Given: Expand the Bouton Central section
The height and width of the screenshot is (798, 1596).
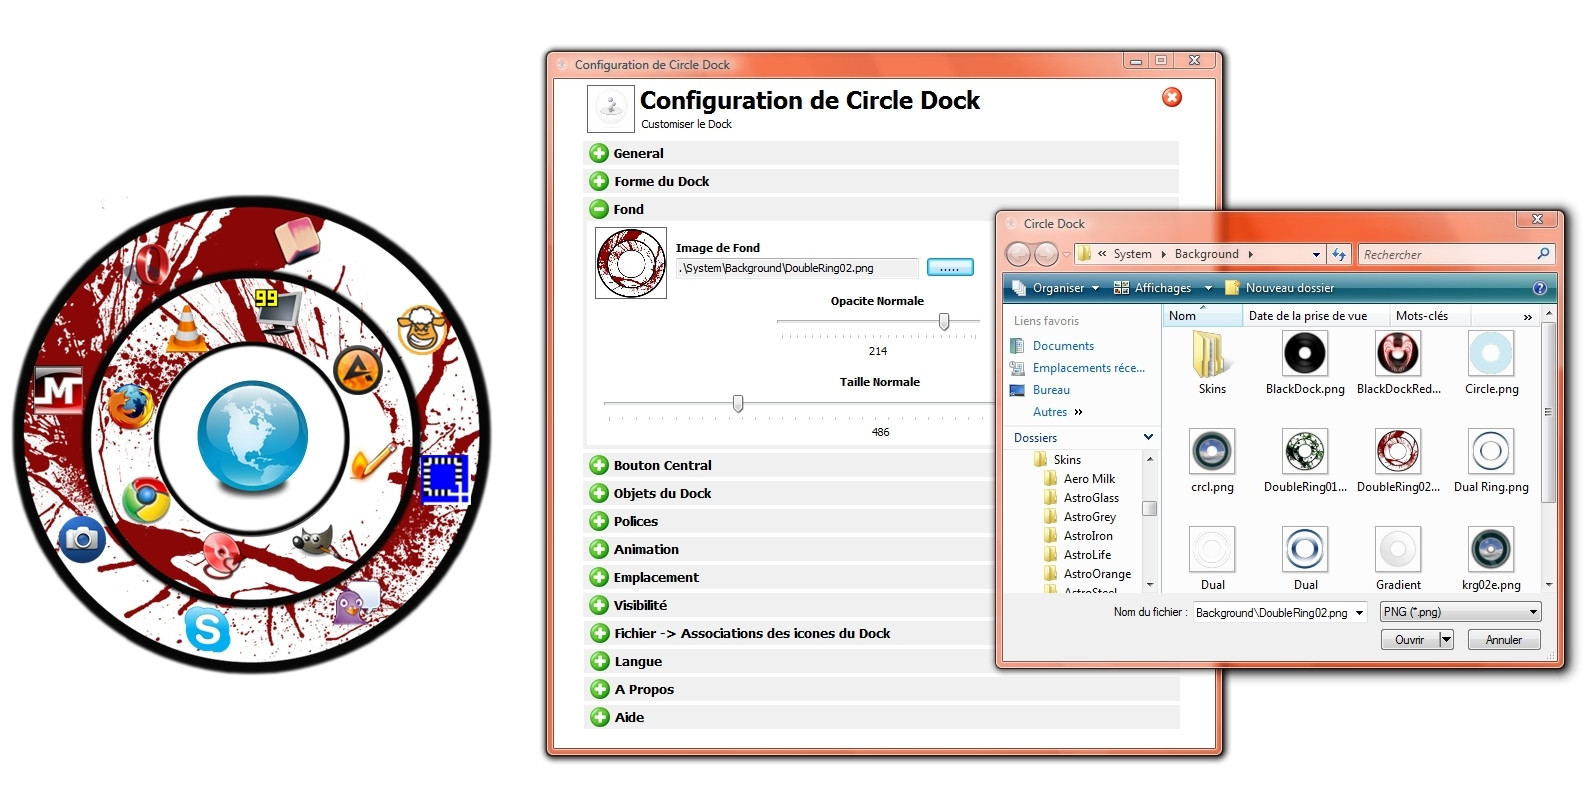Looking at the screenshot, I should click(x=599, y=465).
